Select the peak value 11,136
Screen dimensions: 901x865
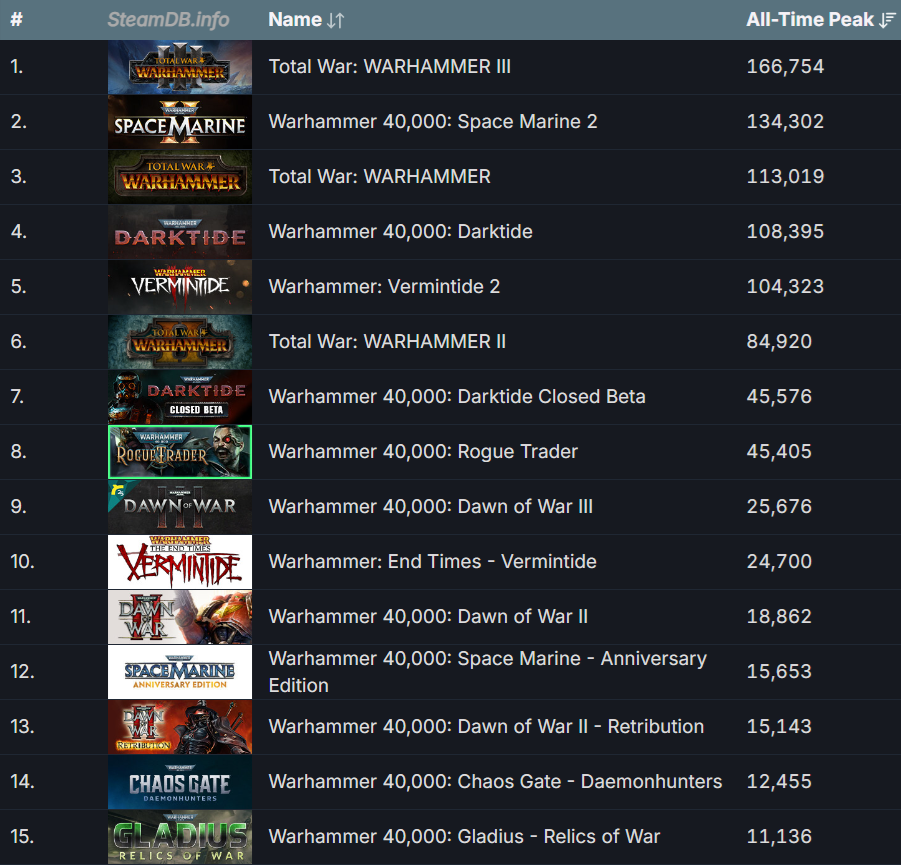pyautogui.click(x=779, y=836)
